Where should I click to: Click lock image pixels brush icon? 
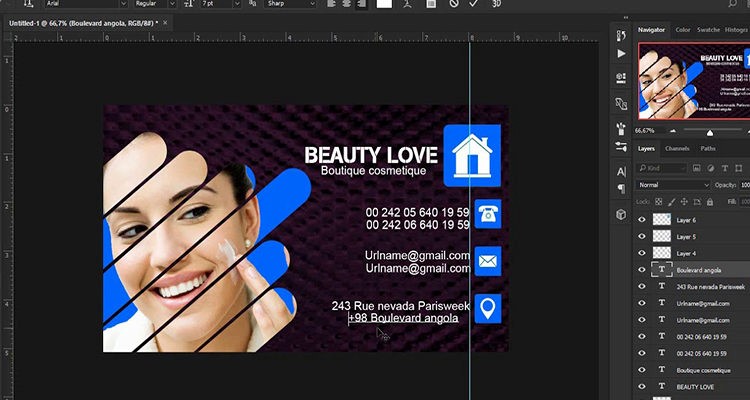click(672, 202)
